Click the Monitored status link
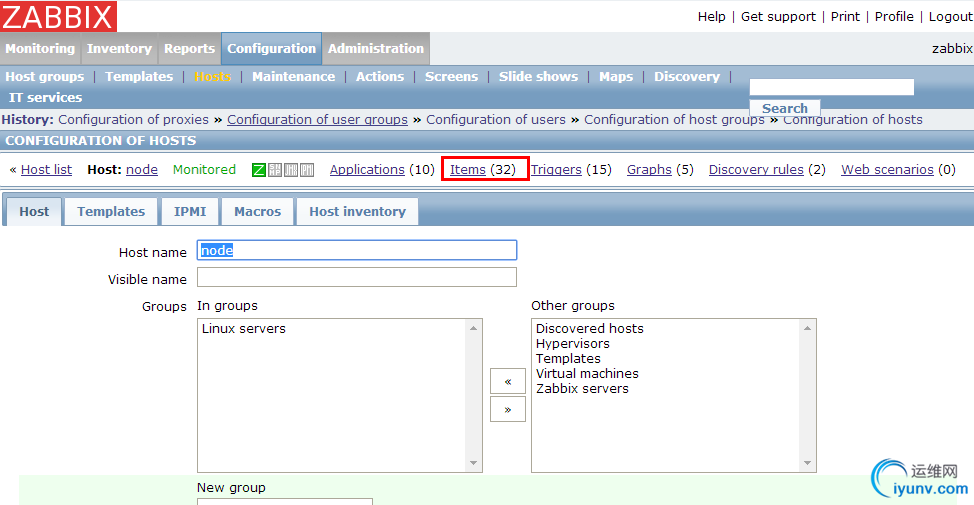Viewport: 974px width, 505px height. pos(204,170)
